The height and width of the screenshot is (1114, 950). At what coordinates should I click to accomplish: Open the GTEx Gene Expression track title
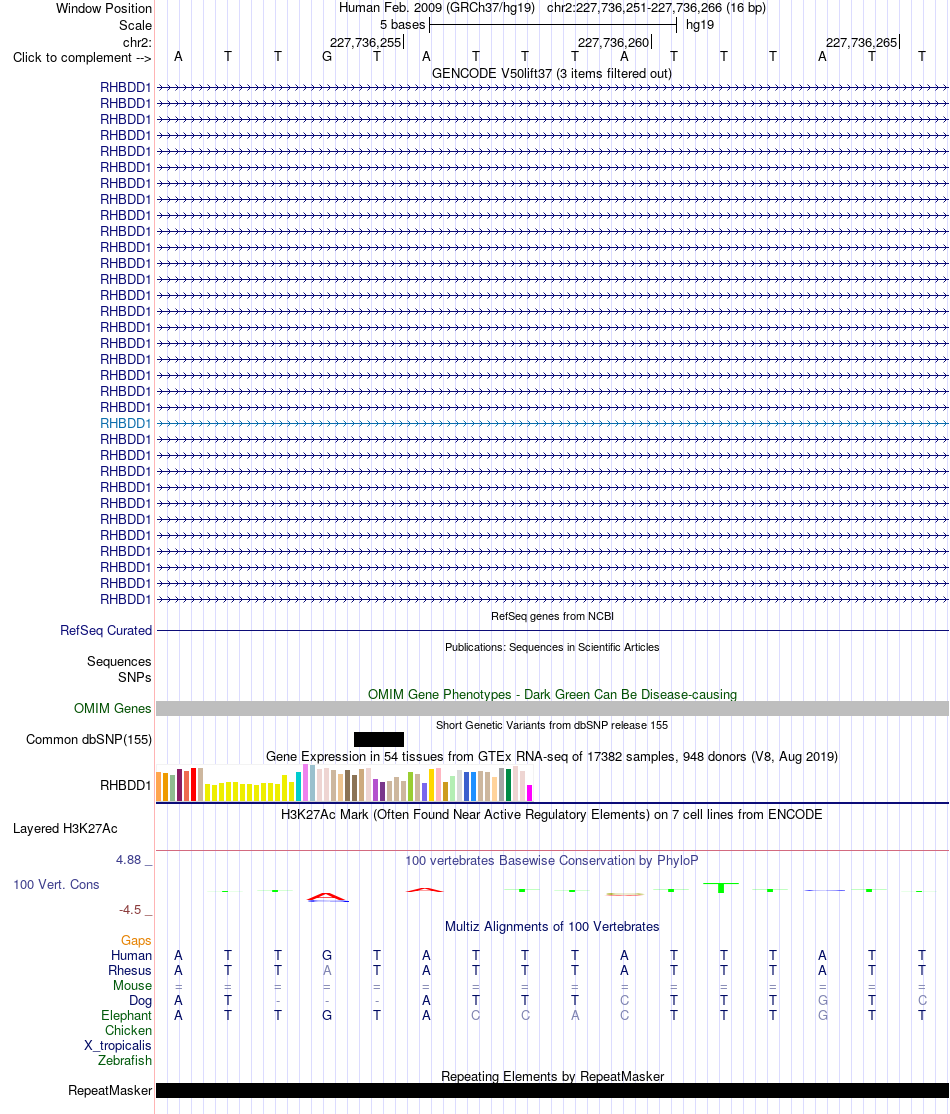click(552, 757)
